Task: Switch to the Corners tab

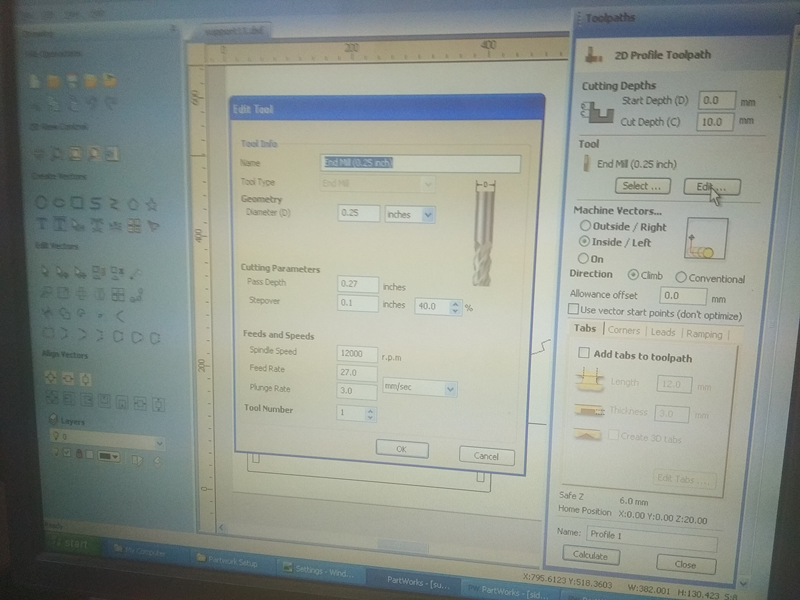Action: (x=623, y=330)
